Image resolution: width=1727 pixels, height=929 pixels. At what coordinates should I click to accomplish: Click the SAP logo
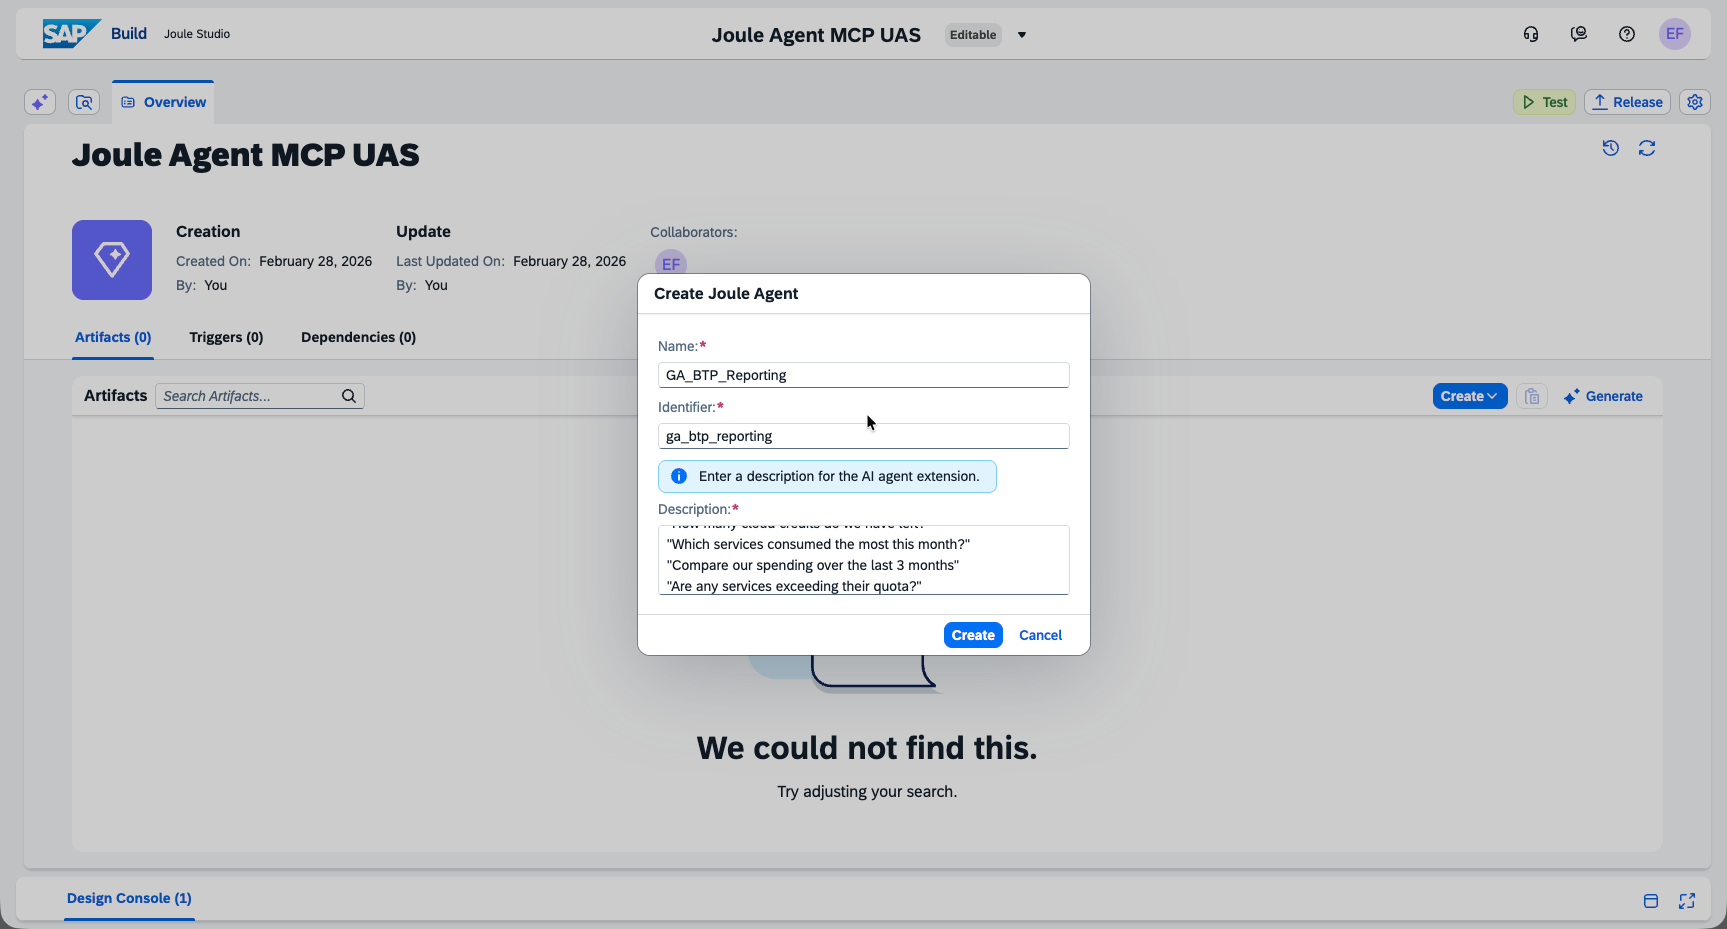coord(71,34)
